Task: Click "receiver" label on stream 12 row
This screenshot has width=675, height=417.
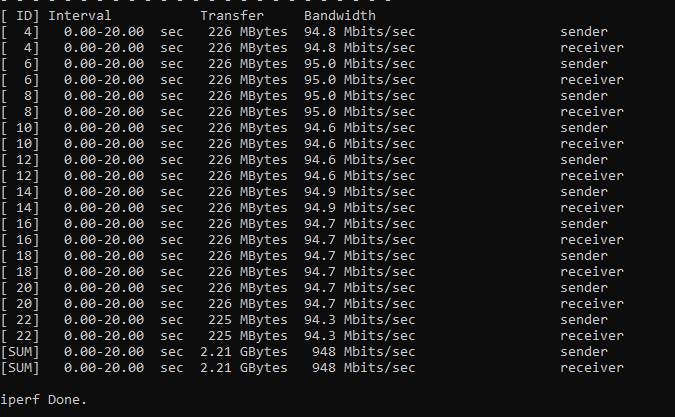Action: click(x=592, y=176)
